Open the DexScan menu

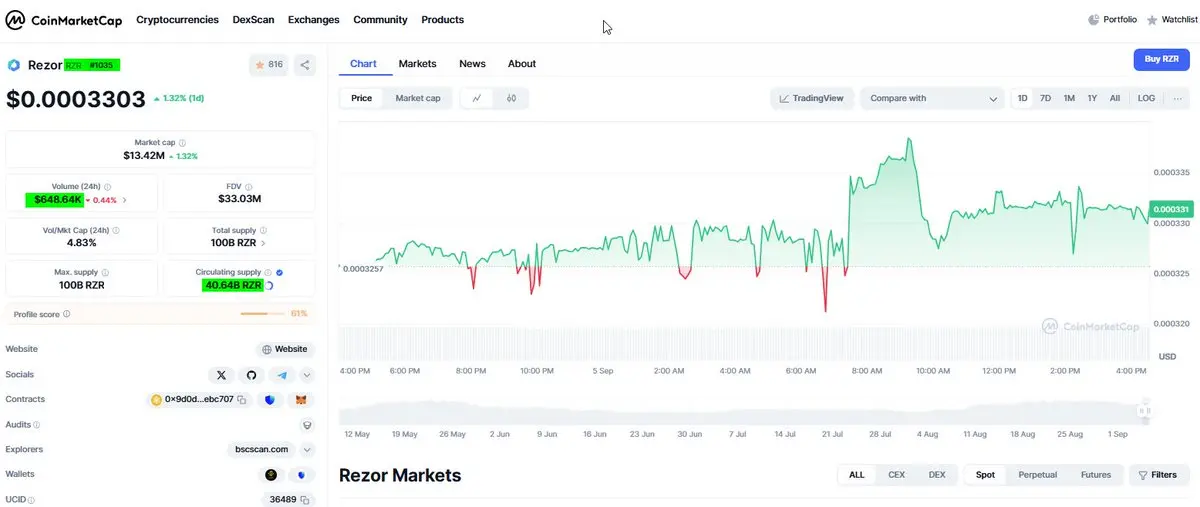coord(253,20)
